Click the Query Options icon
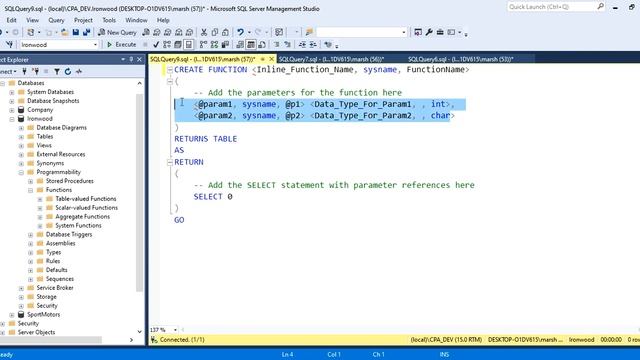640x360 pixels. 178,44
